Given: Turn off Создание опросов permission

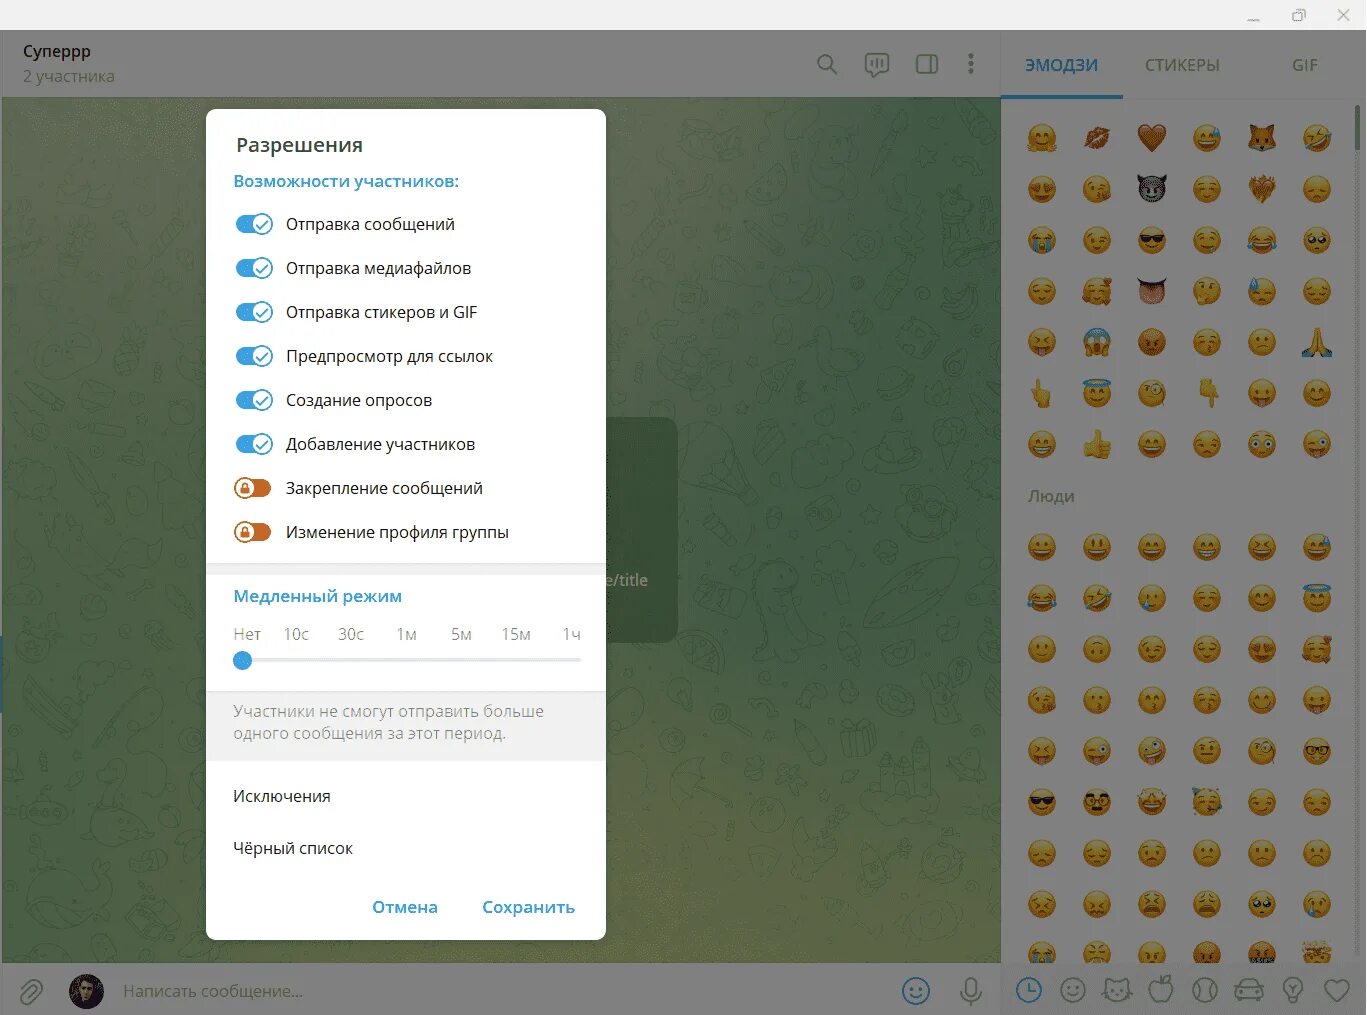Looking at the screenshot, I should click(254, 400).
